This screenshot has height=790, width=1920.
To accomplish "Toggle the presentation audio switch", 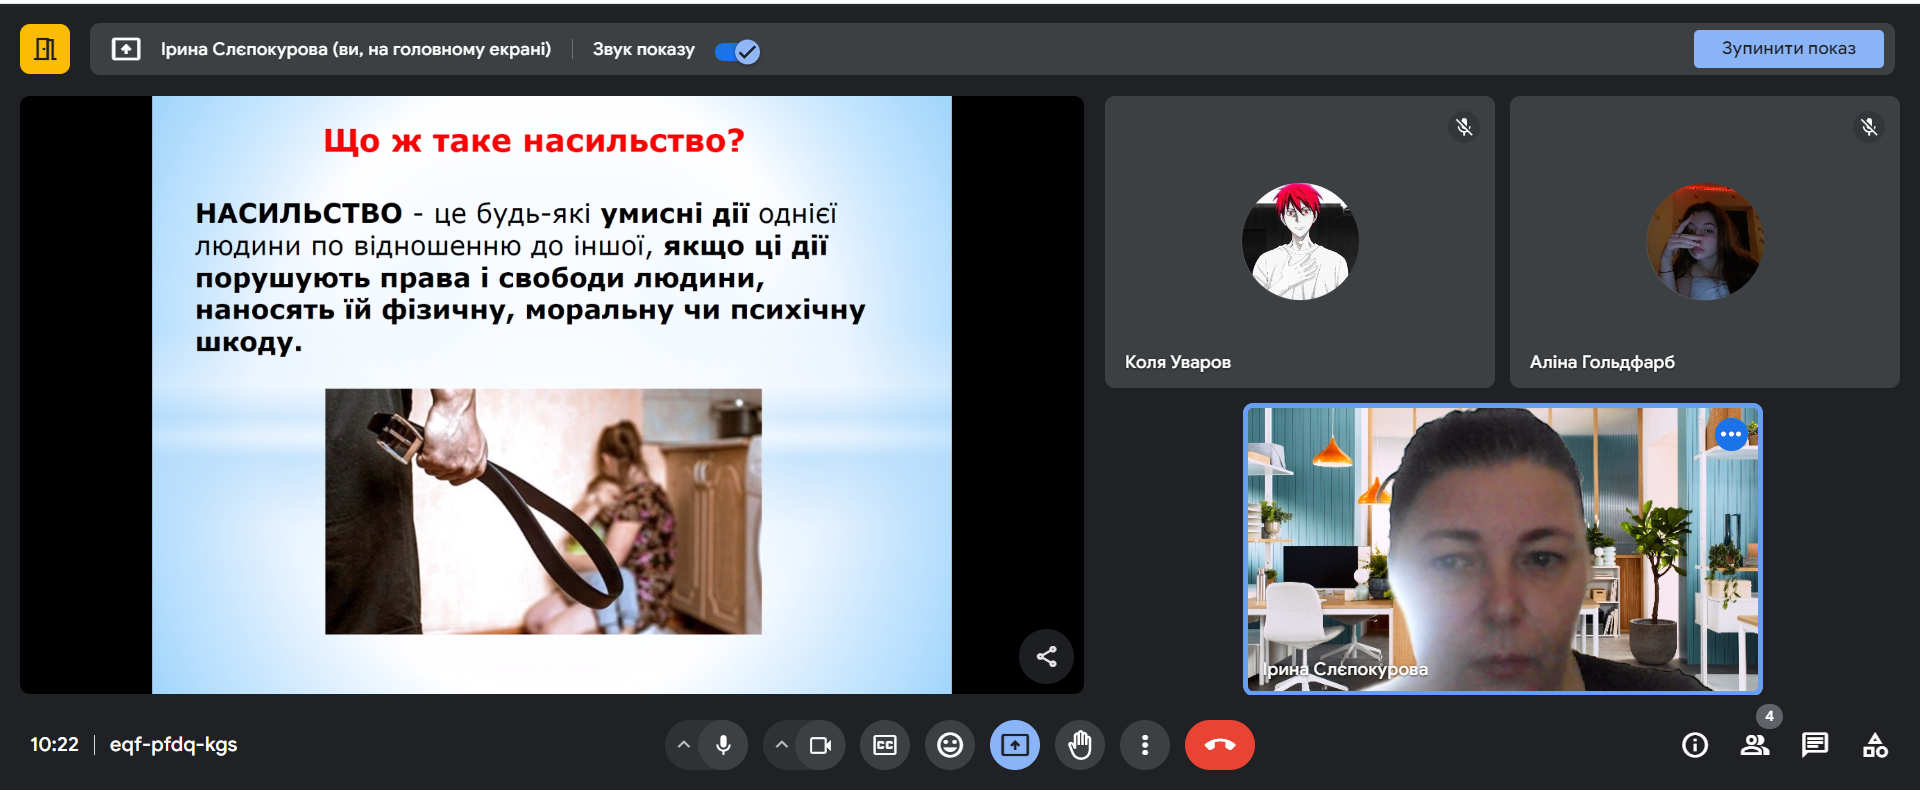I will coord(737,51).
